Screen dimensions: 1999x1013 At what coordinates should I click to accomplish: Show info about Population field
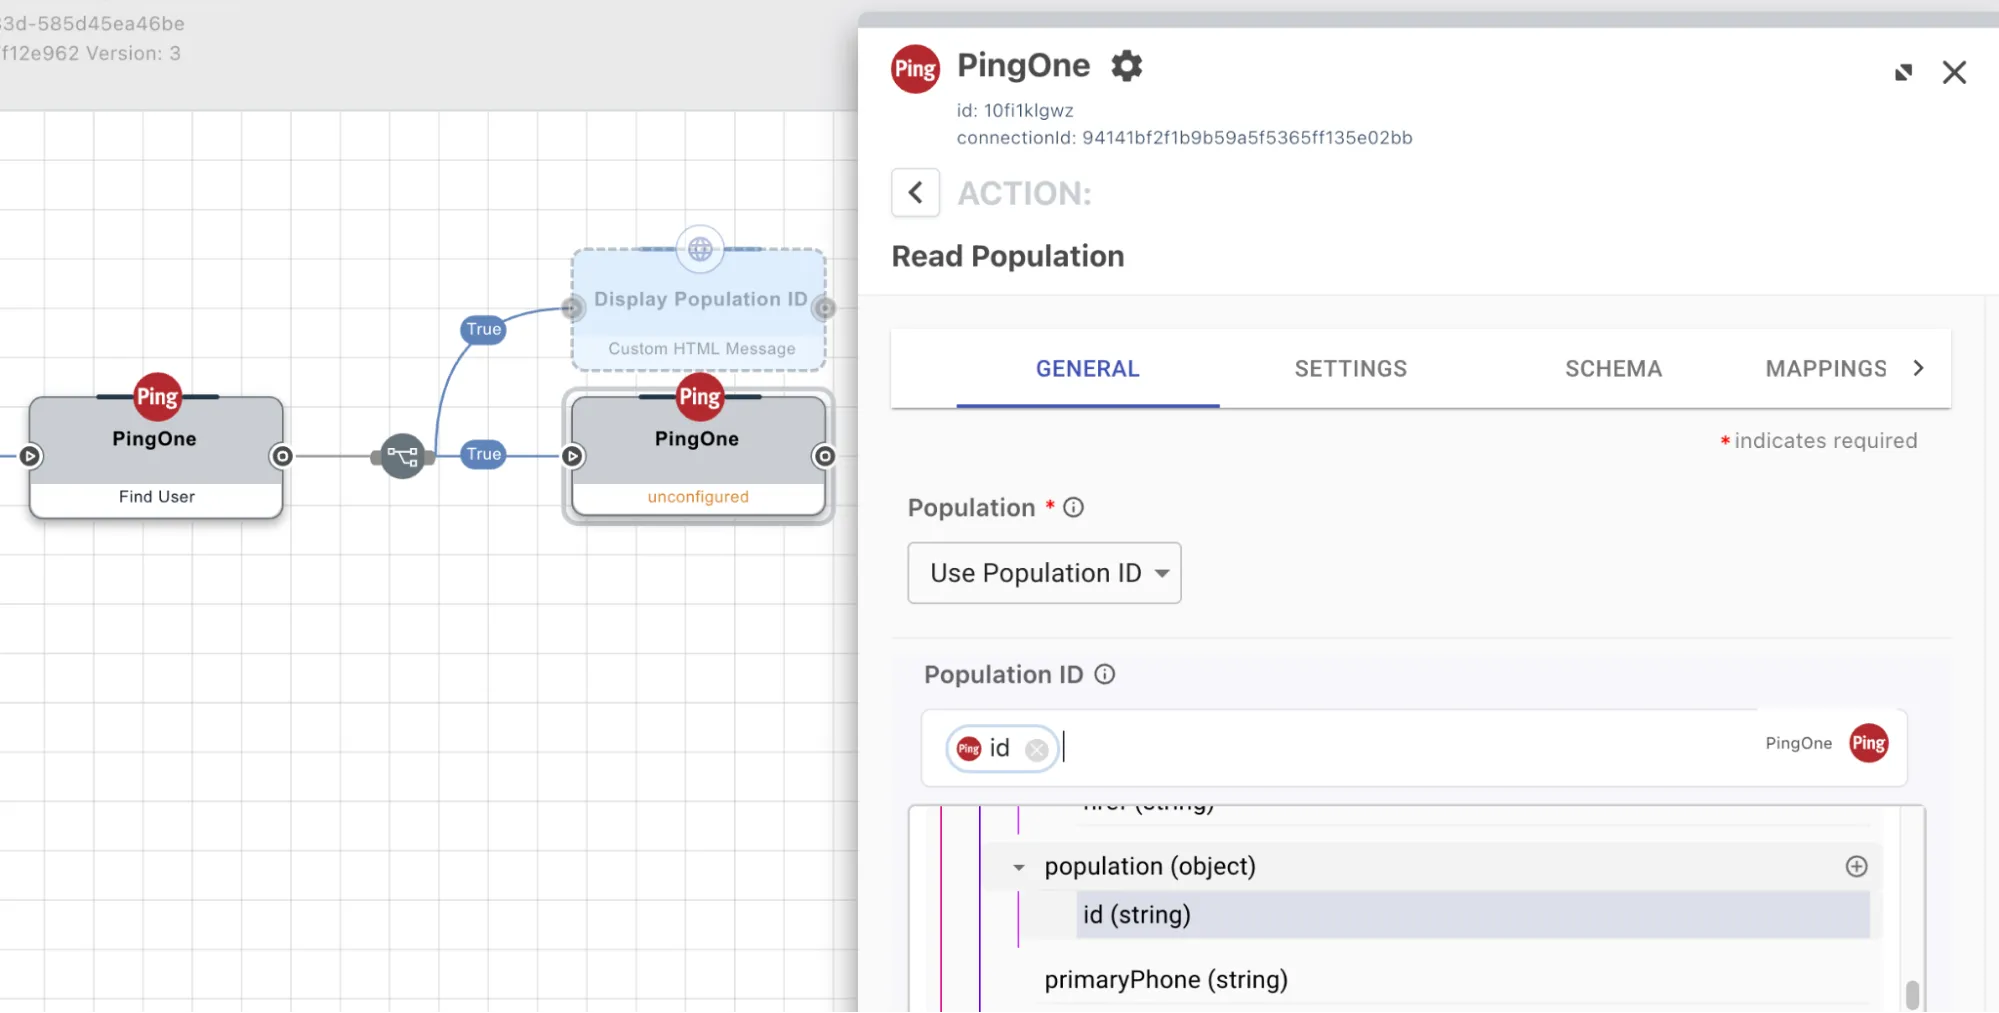click(1073, 508)
